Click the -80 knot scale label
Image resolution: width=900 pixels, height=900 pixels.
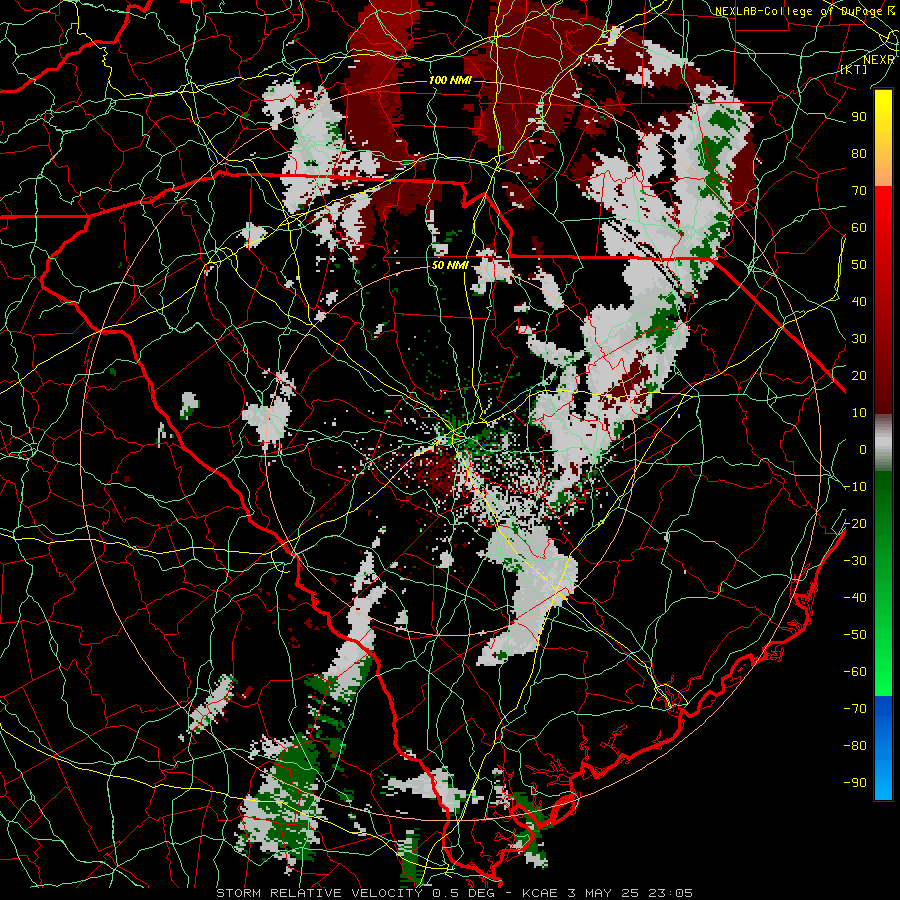(855, 746)
